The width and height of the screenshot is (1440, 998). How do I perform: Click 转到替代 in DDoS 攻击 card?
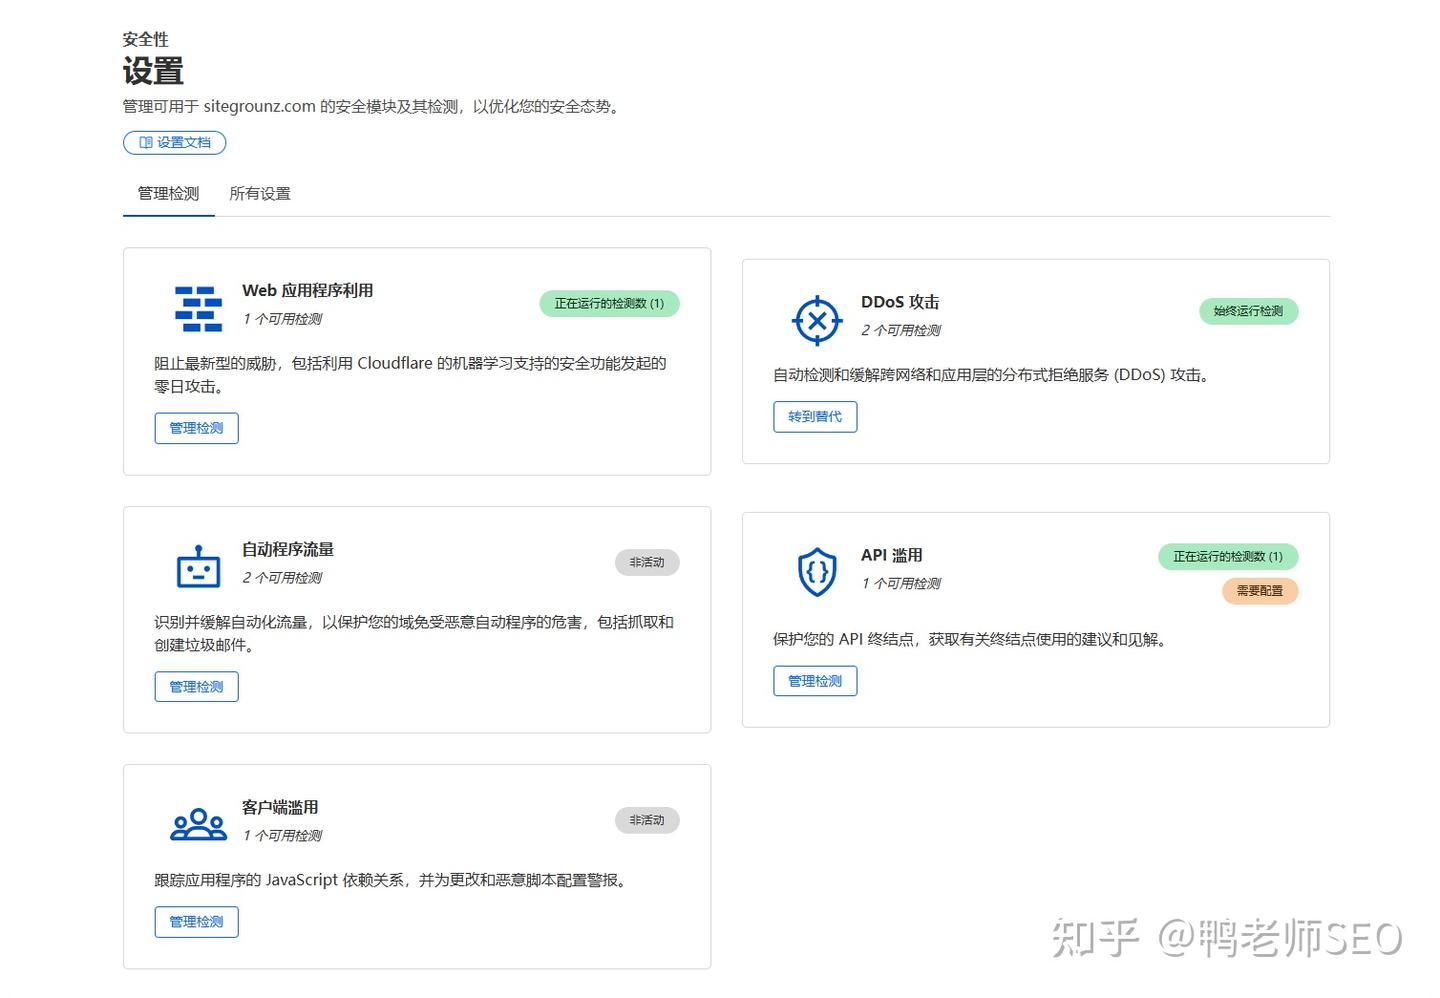[815, 417]
